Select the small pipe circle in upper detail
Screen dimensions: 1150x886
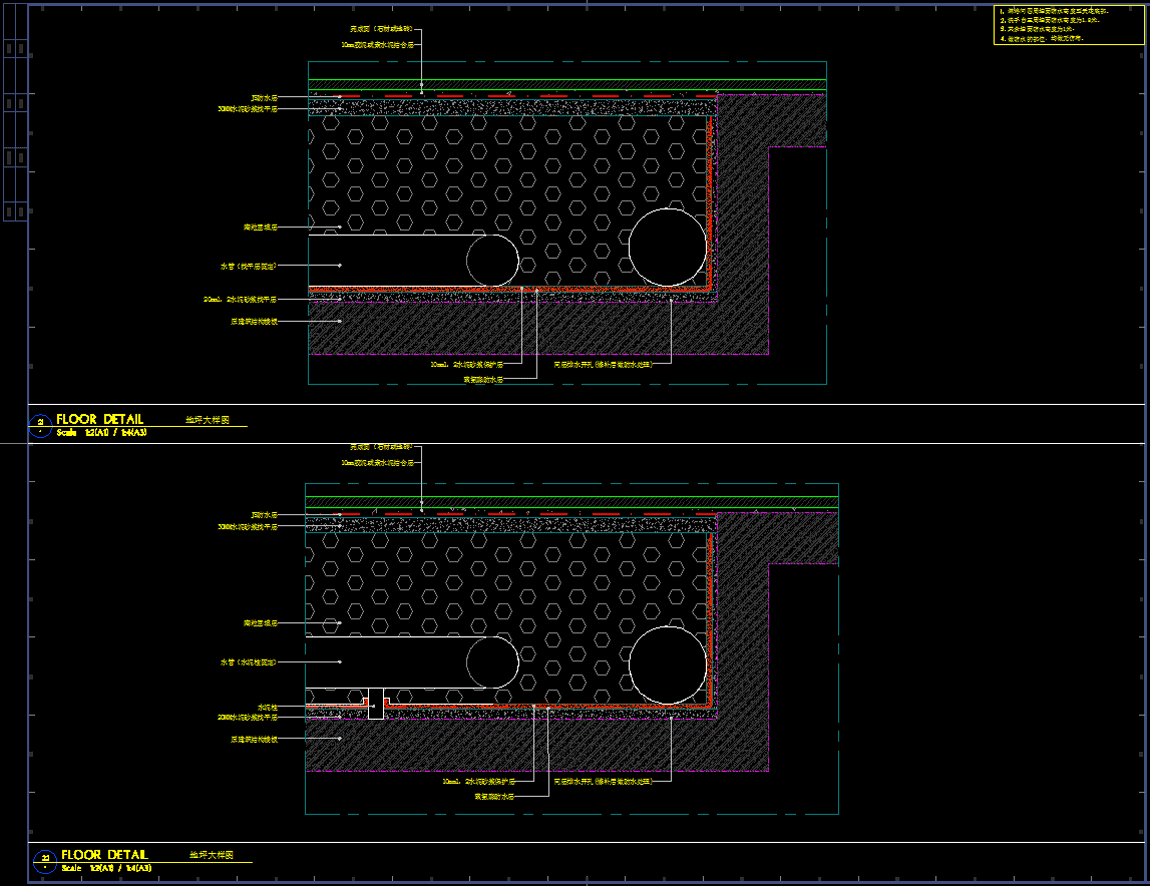tap(492, 260)
